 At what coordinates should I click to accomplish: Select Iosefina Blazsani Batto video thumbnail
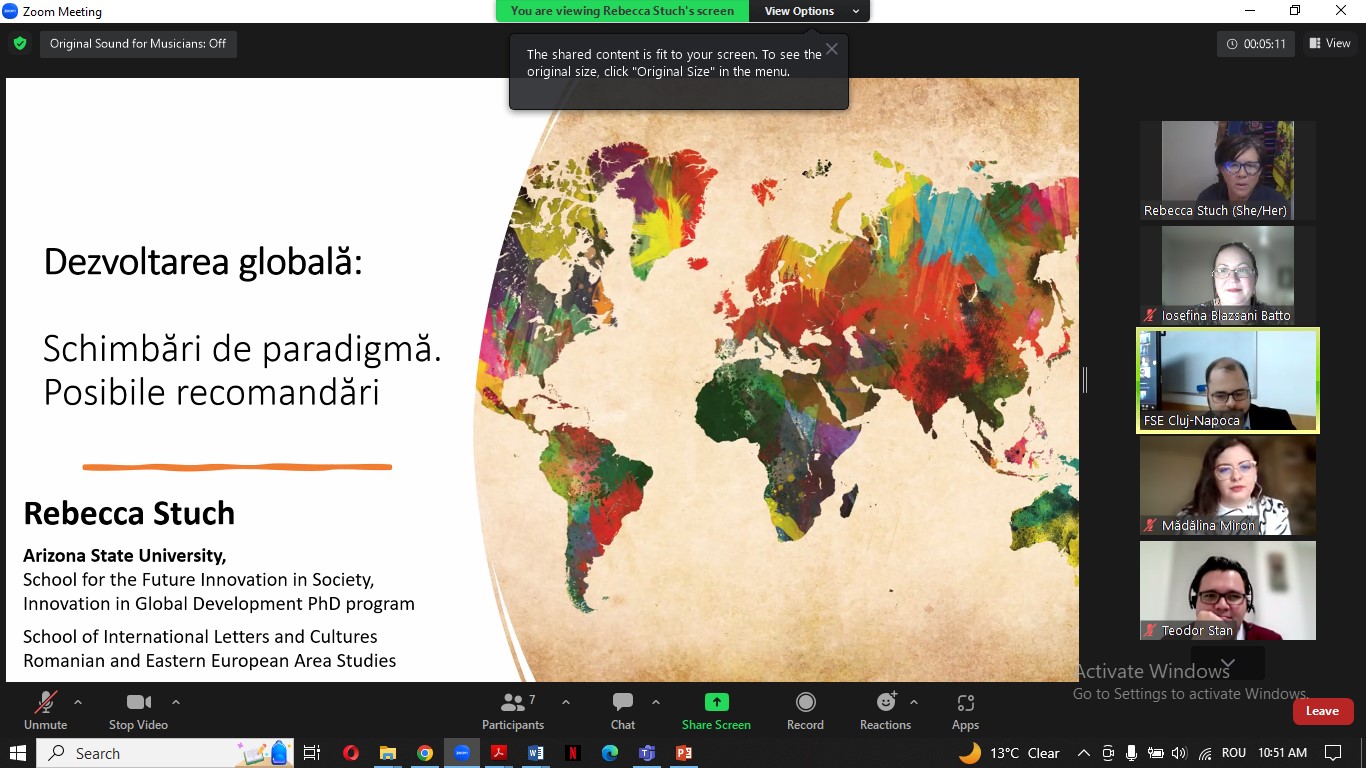click(1228, 275)
